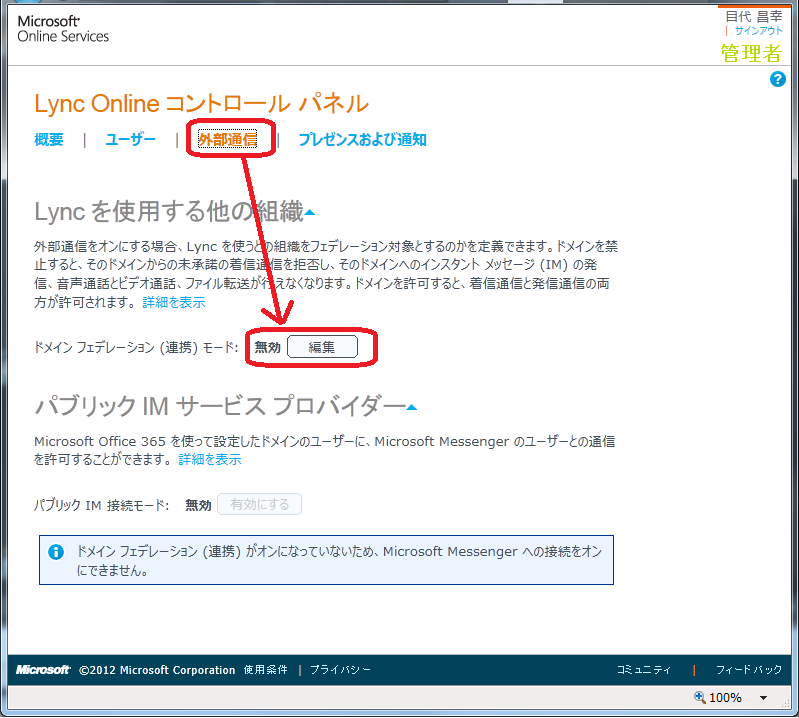
Task: Click the 有効にする button for public IM
Action: pyautogui.click(x=260, y=505)
